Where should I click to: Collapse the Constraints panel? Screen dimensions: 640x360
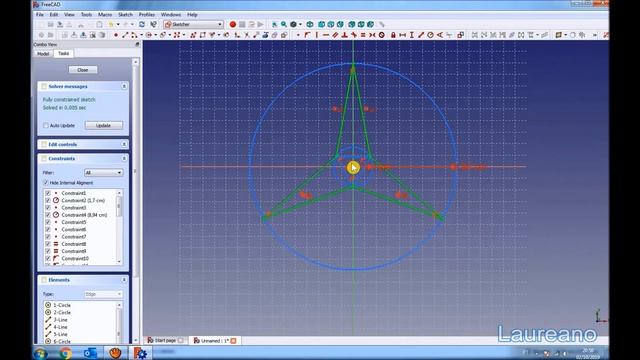tap(124, 158)
